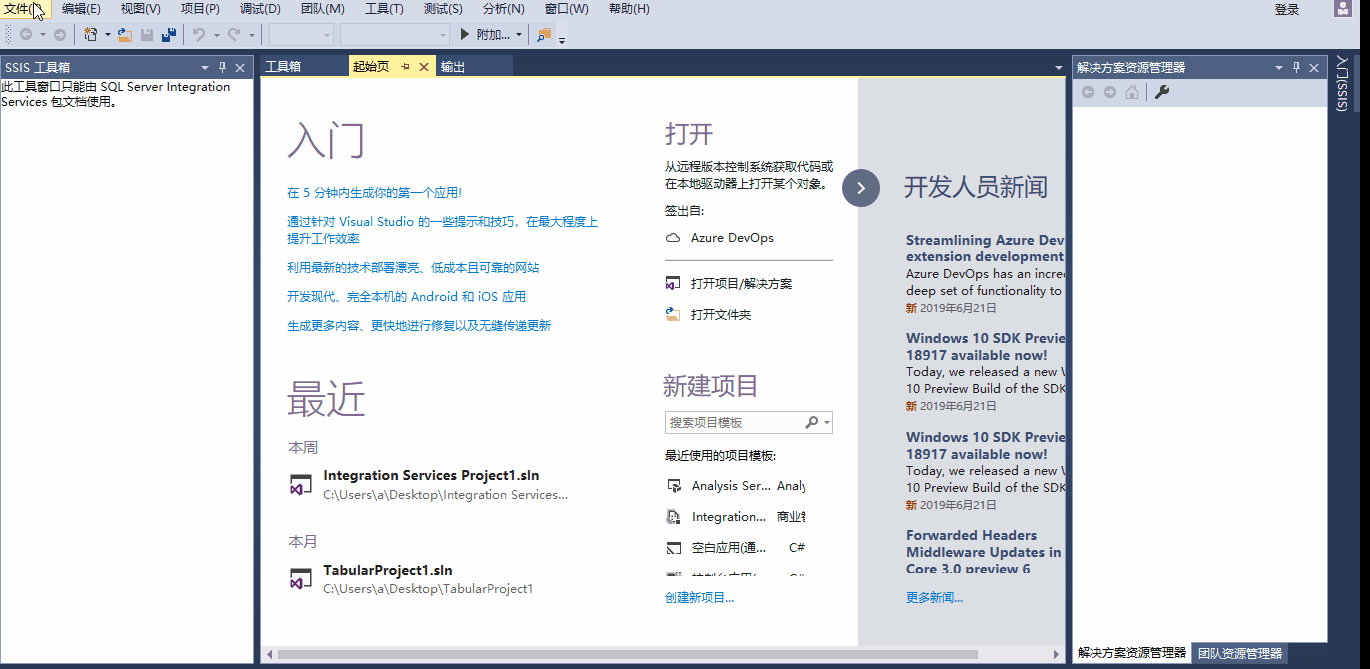This screenshot has height=669, width=1370.
Task: Click the New Project toolbar icon
Action: (x=91, y=35)
